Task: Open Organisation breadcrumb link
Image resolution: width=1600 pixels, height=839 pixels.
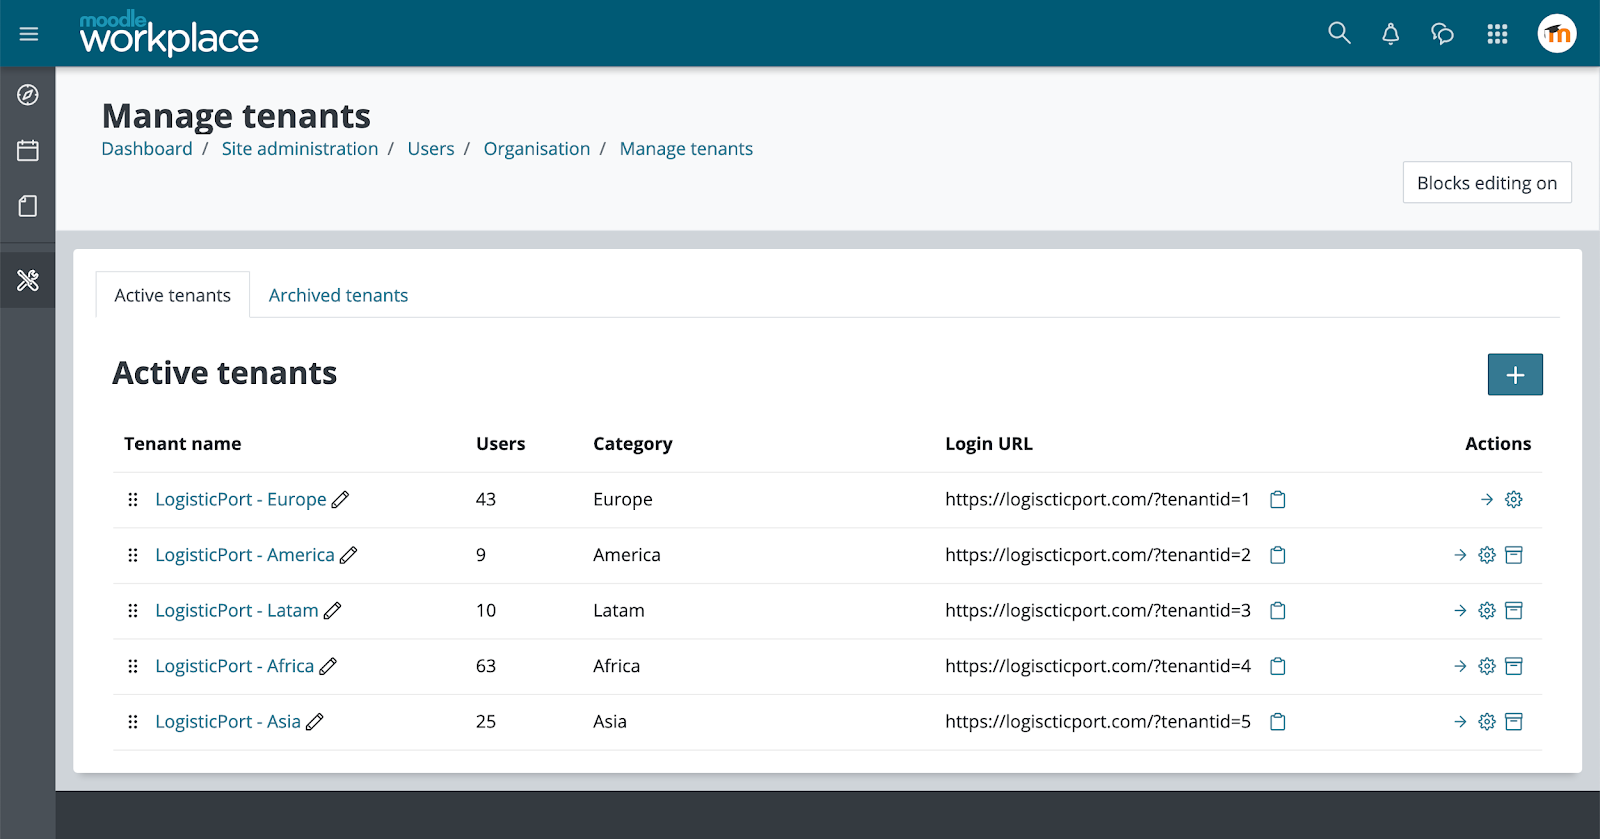Action: (x=537, y=149)
